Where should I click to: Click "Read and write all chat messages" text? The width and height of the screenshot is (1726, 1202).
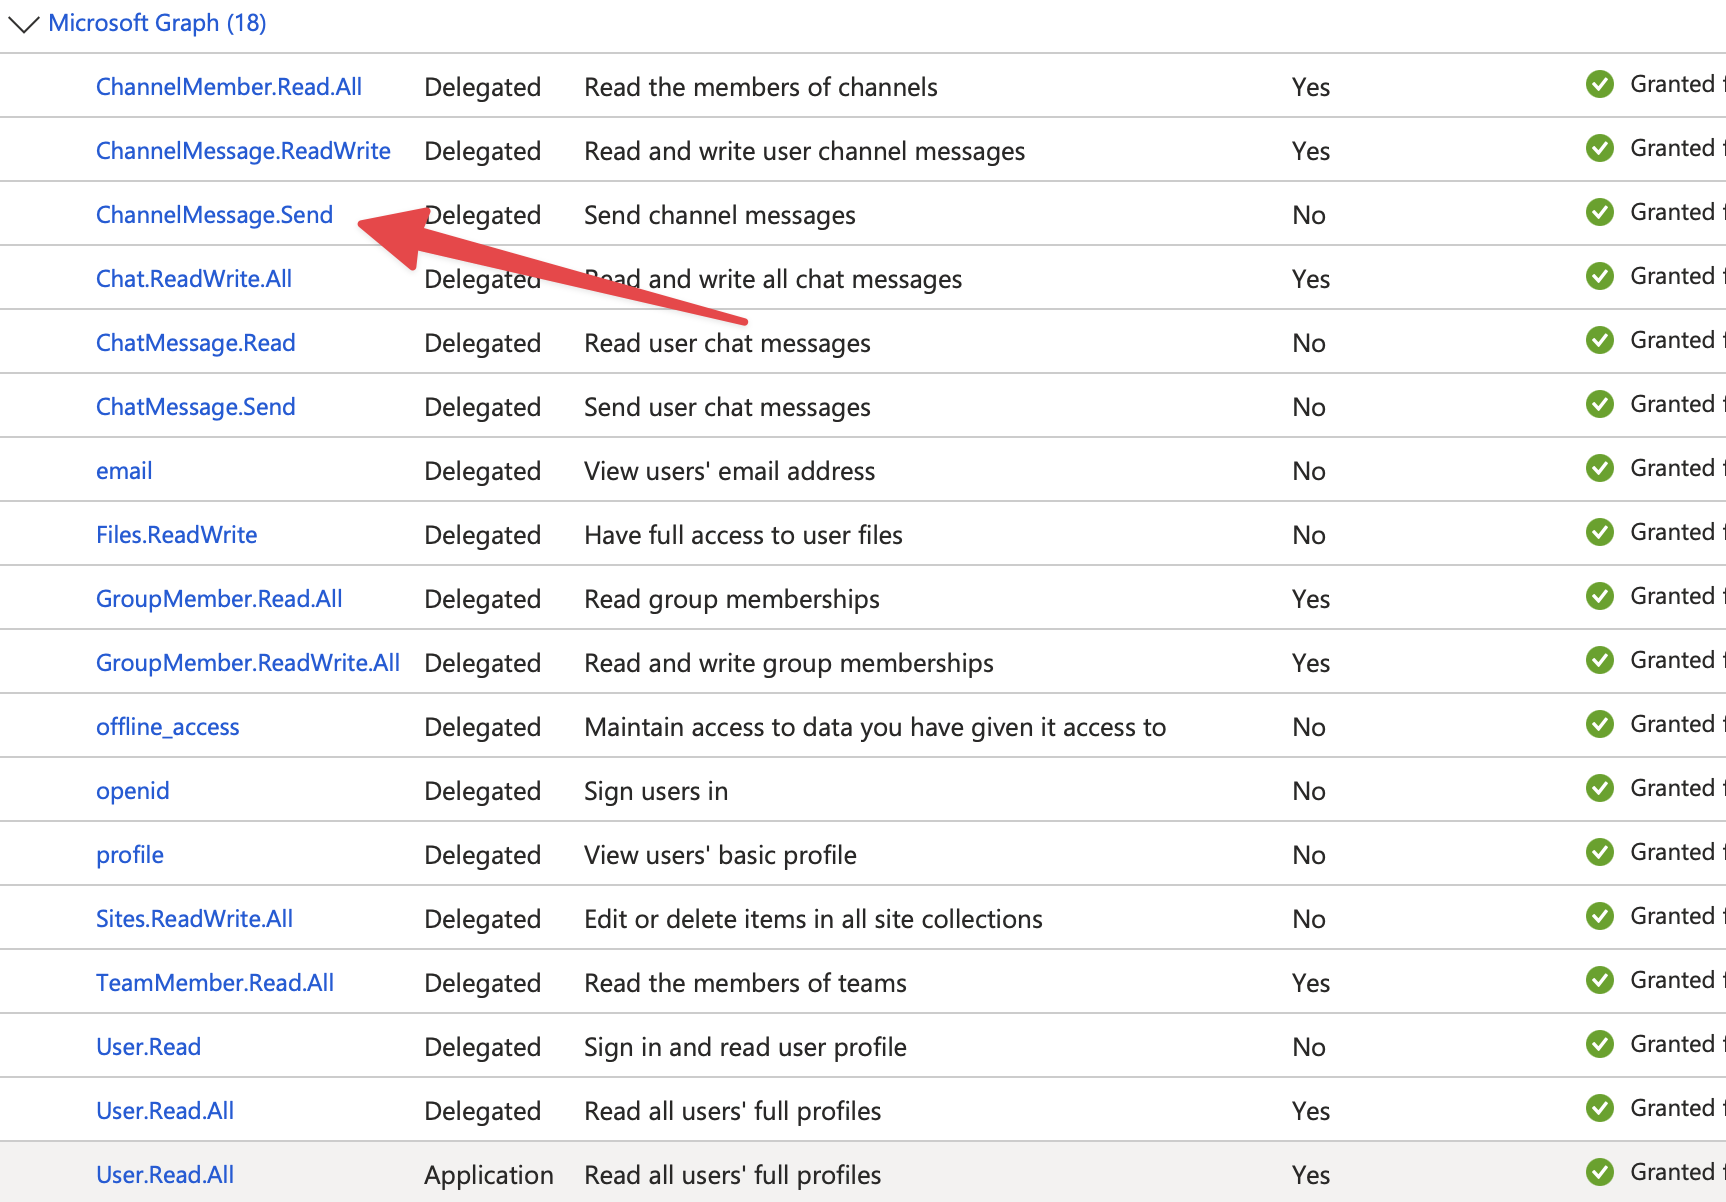point(773,279)
